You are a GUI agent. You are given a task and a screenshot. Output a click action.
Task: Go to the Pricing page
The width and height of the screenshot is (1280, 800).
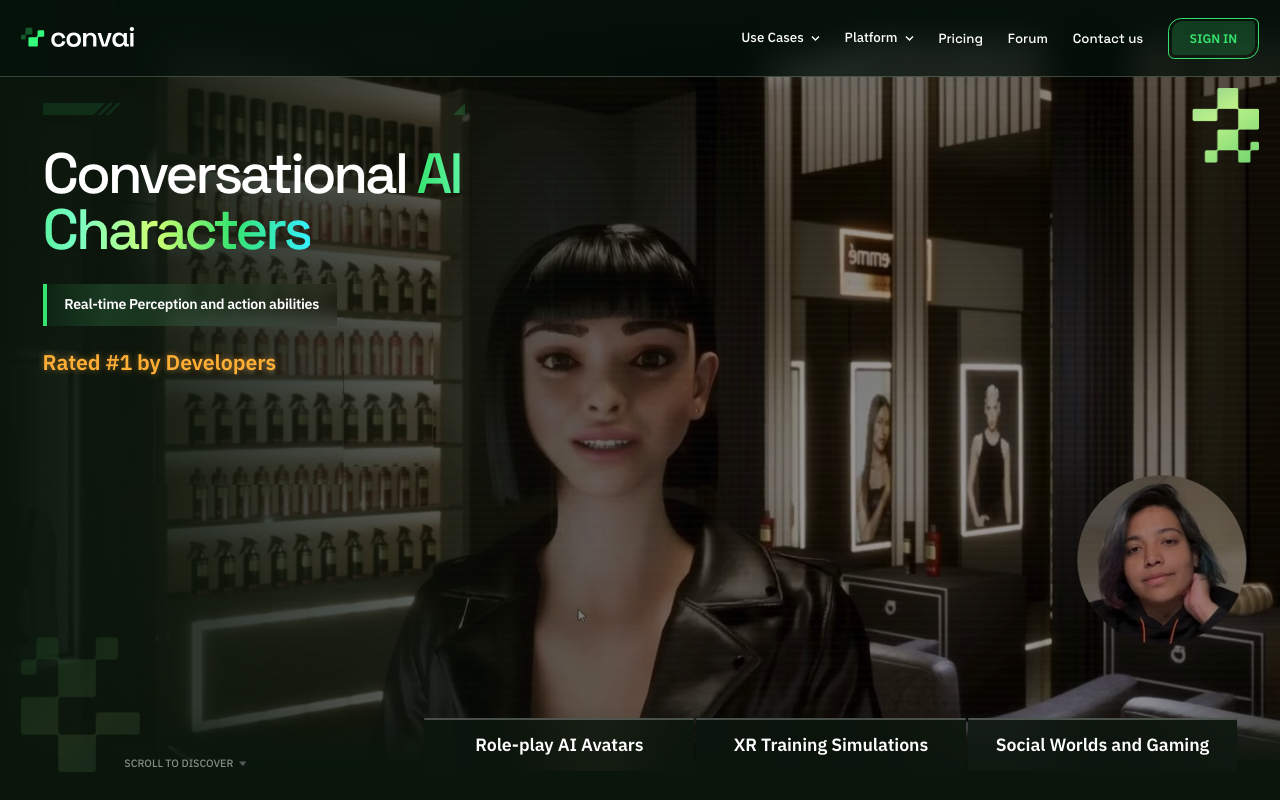(x=960, y=39)
